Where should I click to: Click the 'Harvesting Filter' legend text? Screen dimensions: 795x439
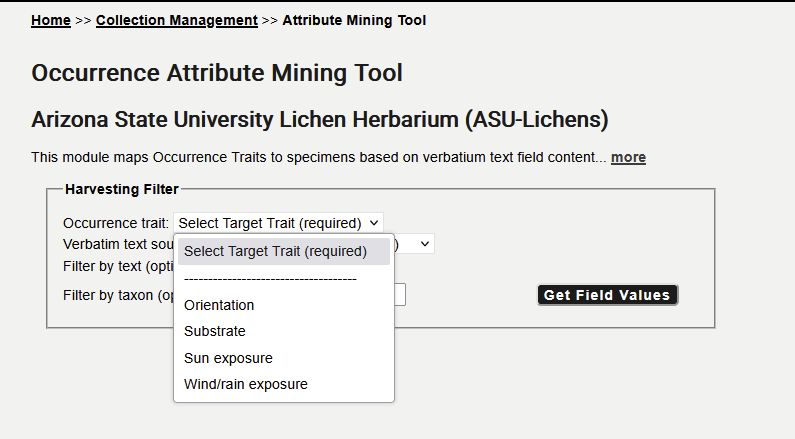(122, 189)
